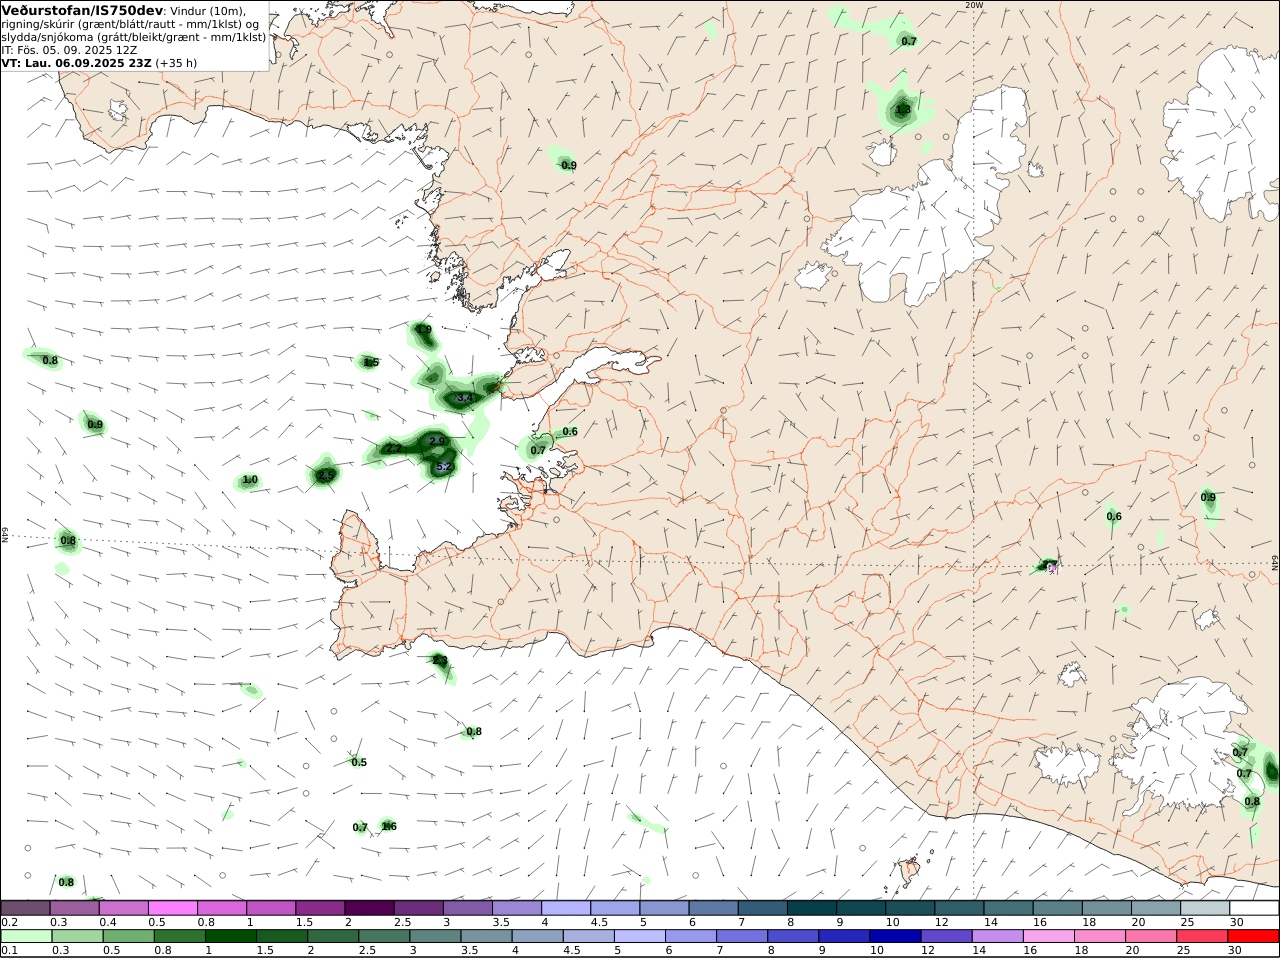Click the 2.2 rainfall label
Viewport: 1280px width, 958px height.
393,449
